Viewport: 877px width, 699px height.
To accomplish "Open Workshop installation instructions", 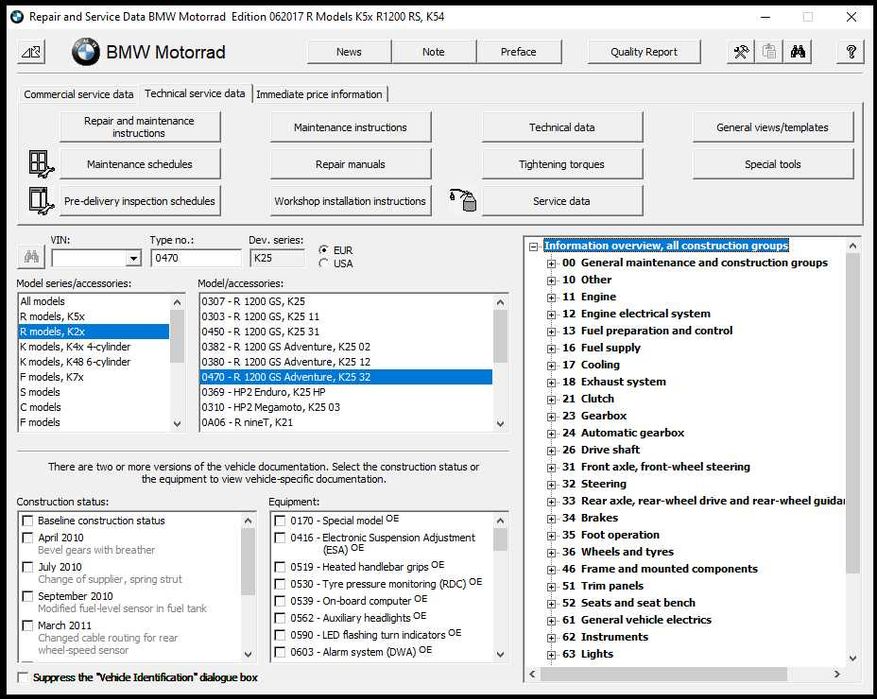I will coord(351,201).
